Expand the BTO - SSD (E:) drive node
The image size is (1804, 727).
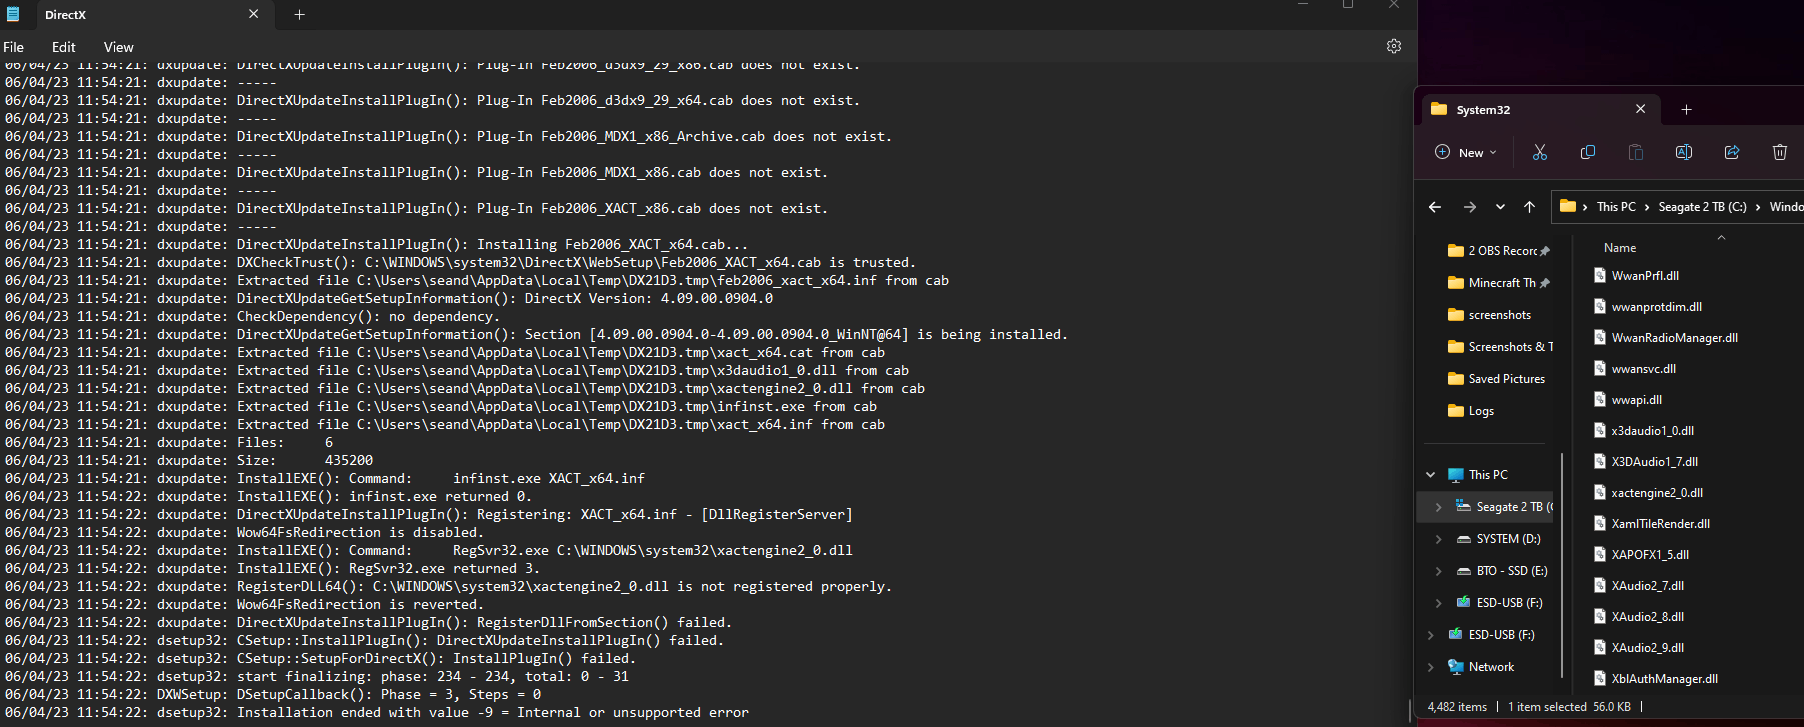(1438, 571)
